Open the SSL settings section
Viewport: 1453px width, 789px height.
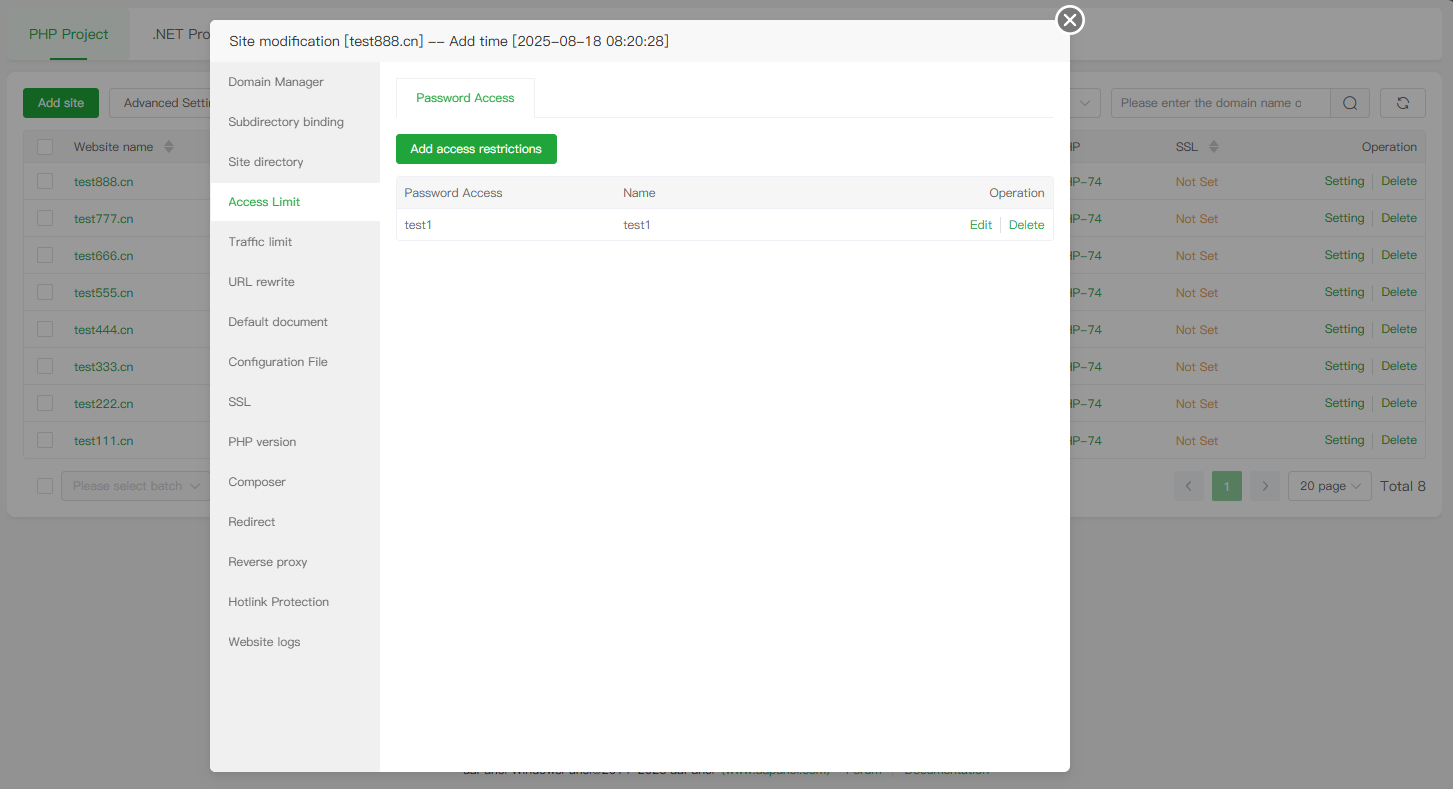pos(240,402)
